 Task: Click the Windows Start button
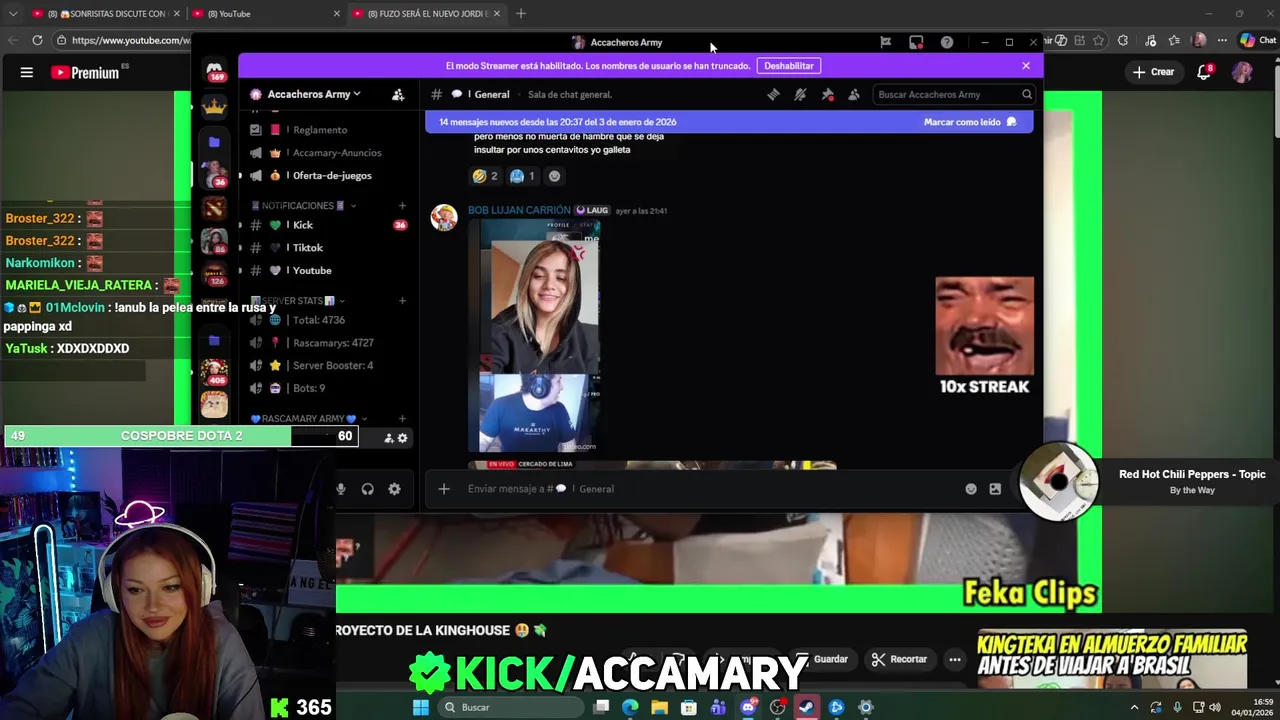pos(421,707)
